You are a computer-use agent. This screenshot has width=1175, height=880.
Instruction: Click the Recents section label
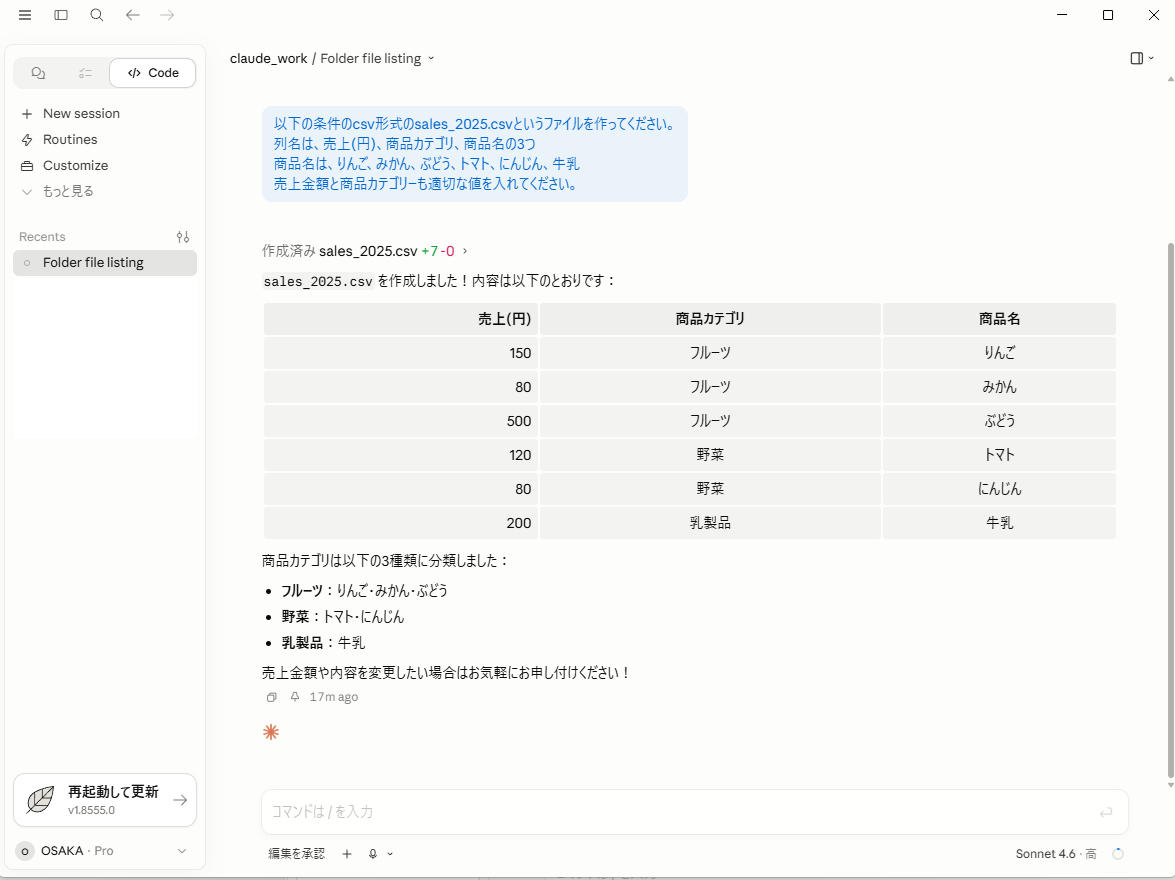[x=42, y=237]
